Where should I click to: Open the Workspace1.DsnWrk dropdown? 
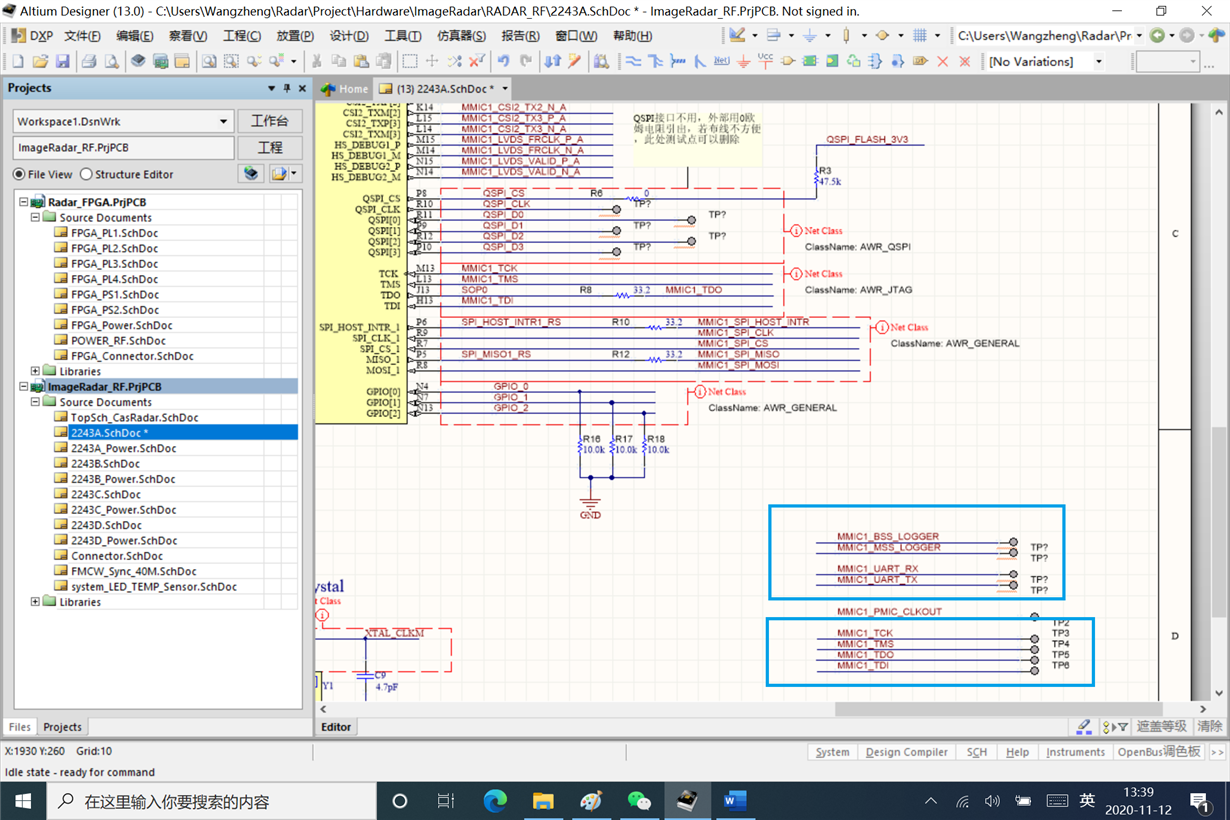tap(223, 122)
